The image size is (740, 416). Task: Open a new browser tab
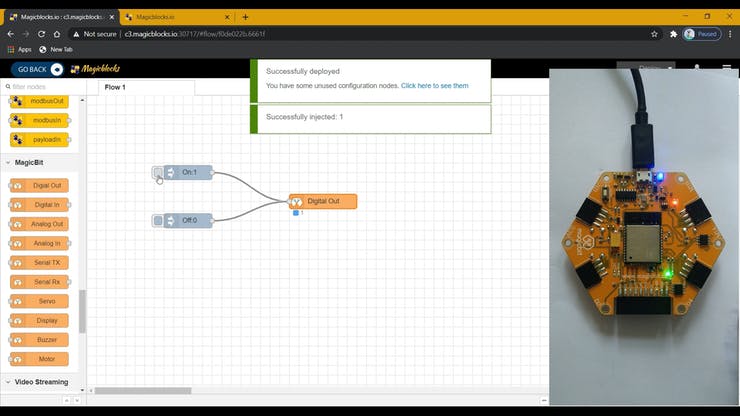245,17
